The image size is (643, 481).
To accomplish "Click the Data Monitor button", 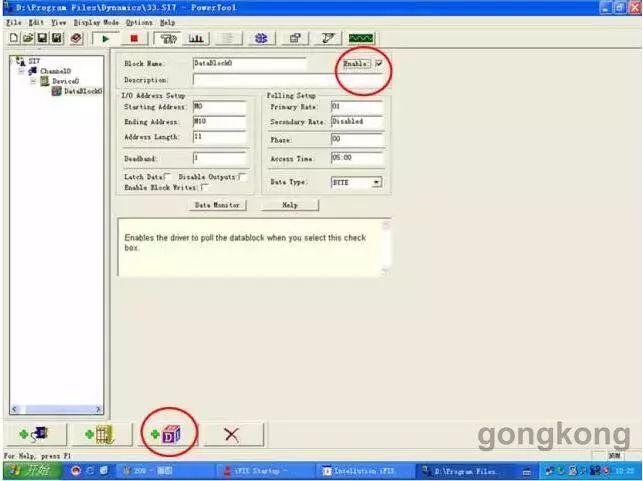I will (217, 205).
